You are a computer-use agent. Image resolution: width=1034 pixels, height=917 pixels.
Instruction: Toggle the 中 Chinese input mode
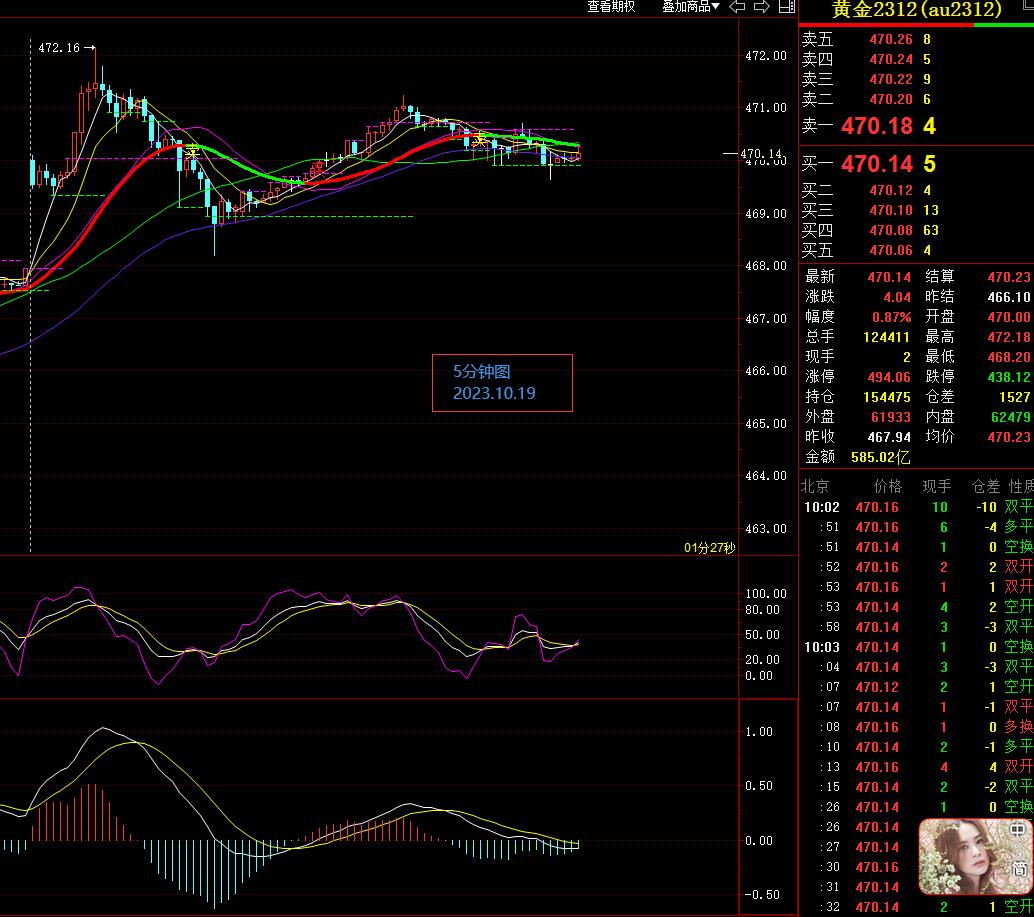[x=1019, y=832]
